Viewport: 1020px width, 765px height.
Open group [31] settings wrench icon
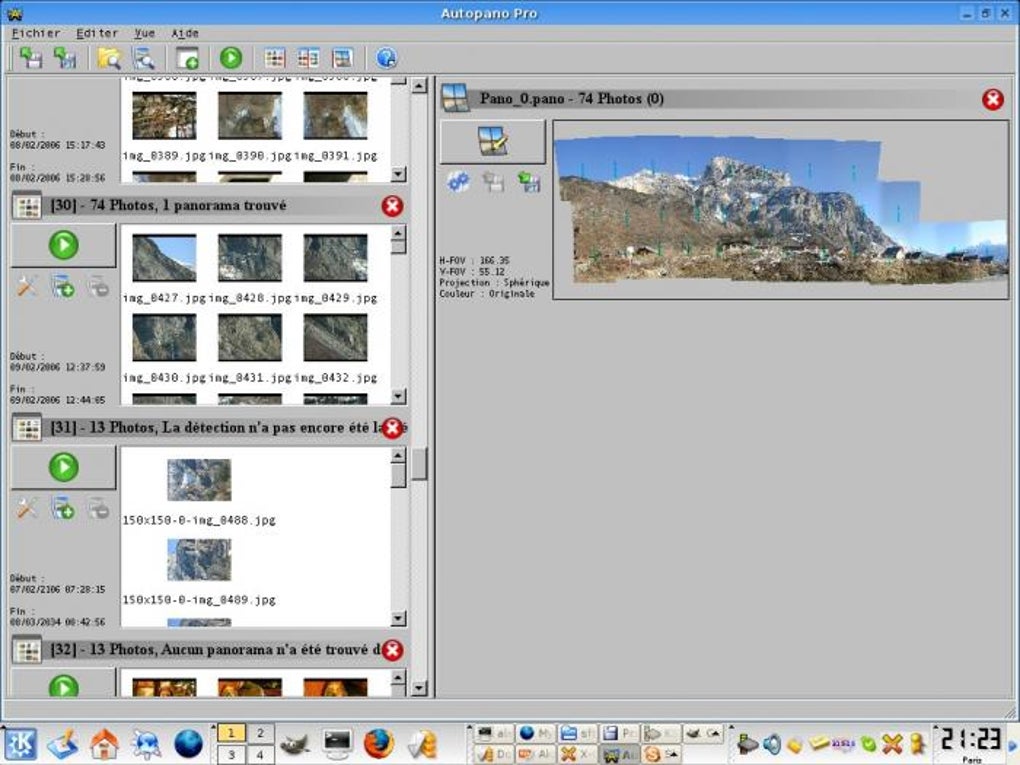[27, 508]
